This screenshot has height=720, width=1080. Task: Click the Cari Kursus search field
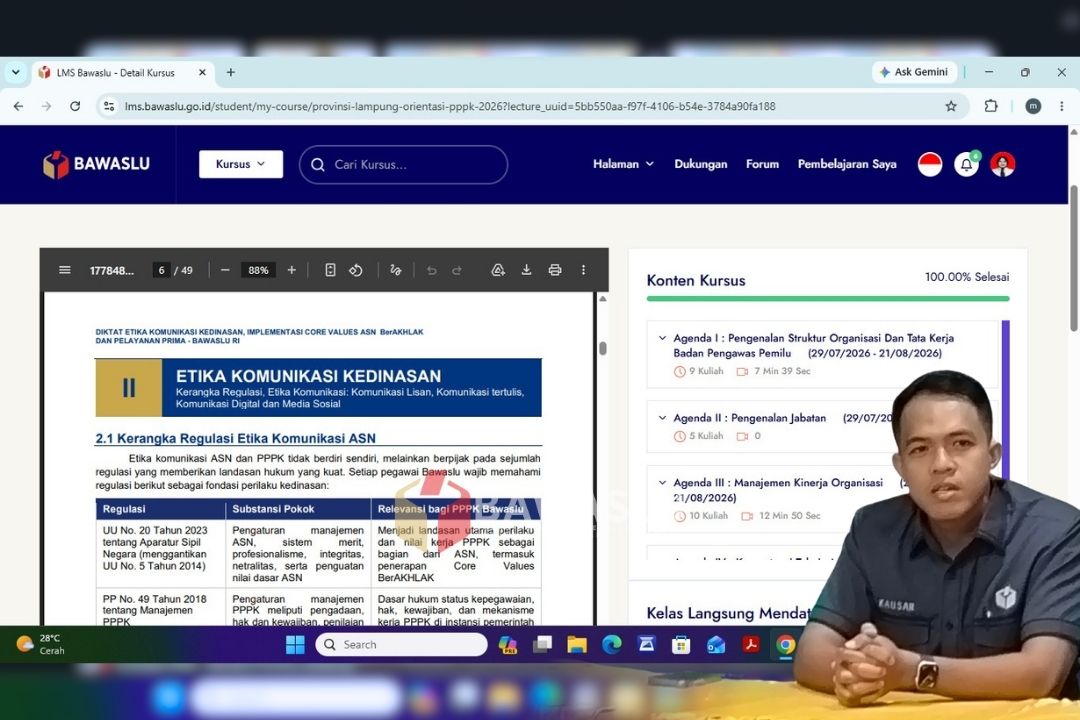[404, 165]
